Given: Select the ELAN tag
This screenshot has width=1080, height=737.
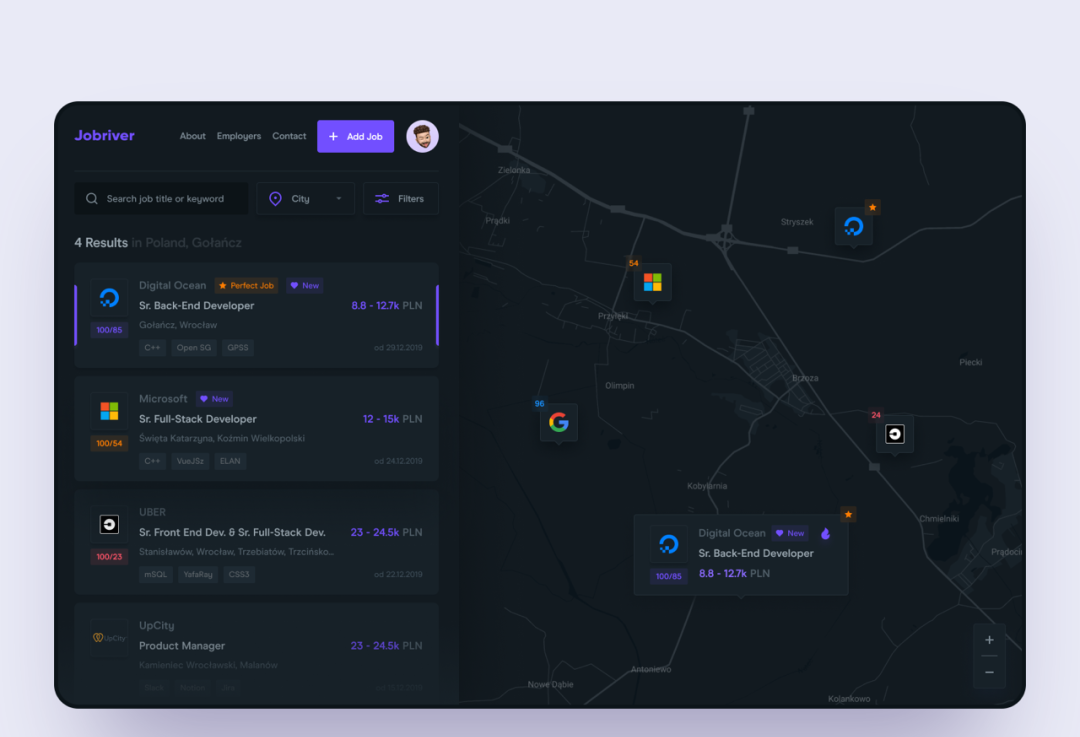Looking at the screenshot, I should point(230,461).
